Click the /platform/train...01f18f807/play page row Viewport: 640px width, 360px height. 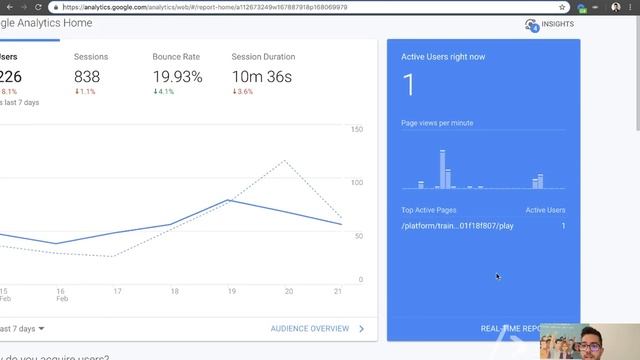click(x=483, y=226)
